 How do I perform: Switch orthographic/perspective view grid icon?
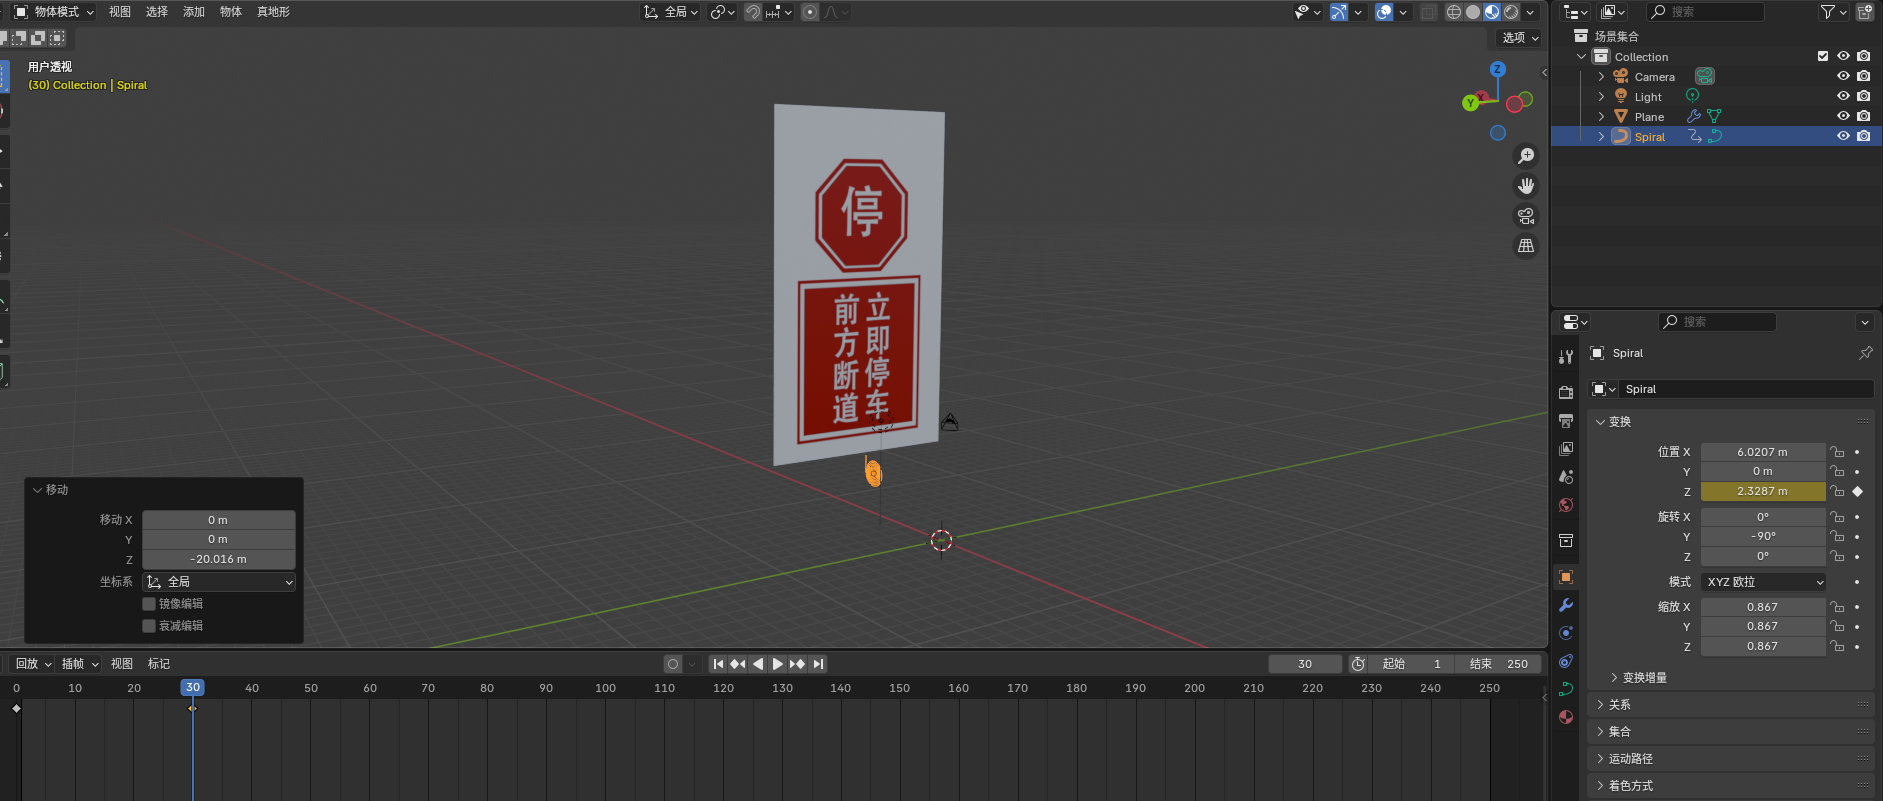click(1526, 246)
